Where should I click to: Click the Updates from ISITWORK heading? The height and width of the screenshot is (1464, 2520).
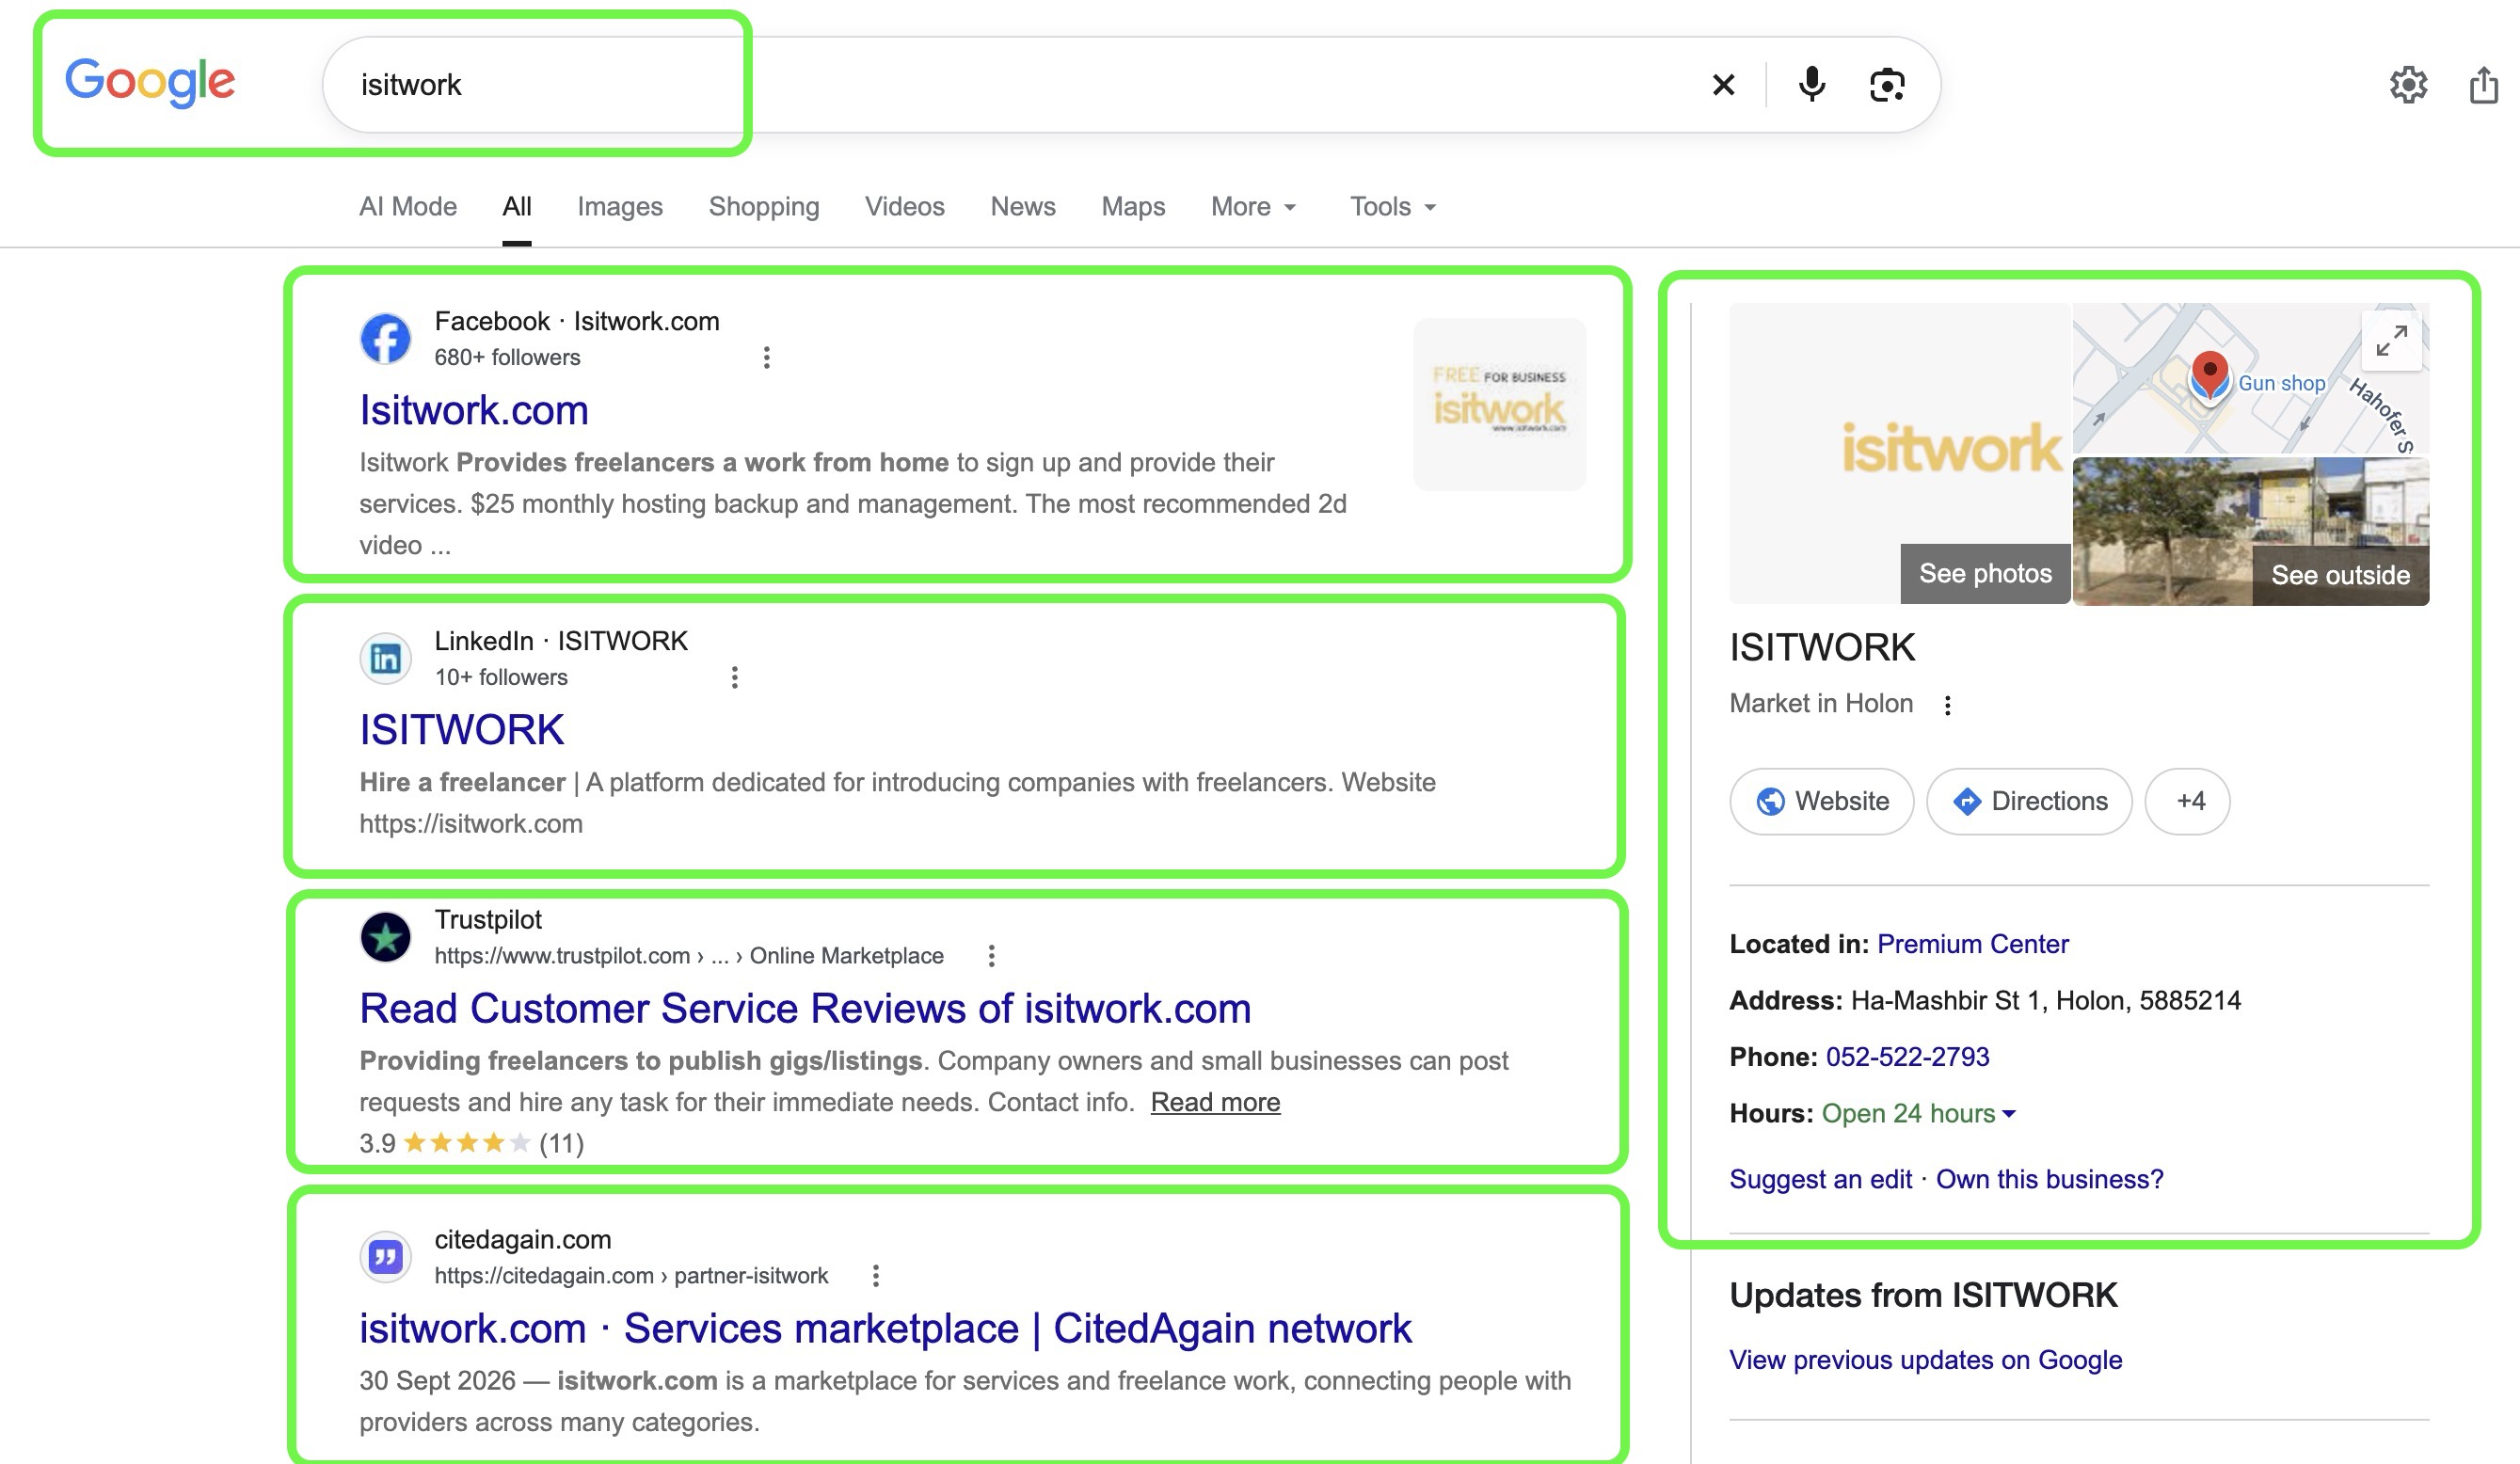coord(1923,1296)
